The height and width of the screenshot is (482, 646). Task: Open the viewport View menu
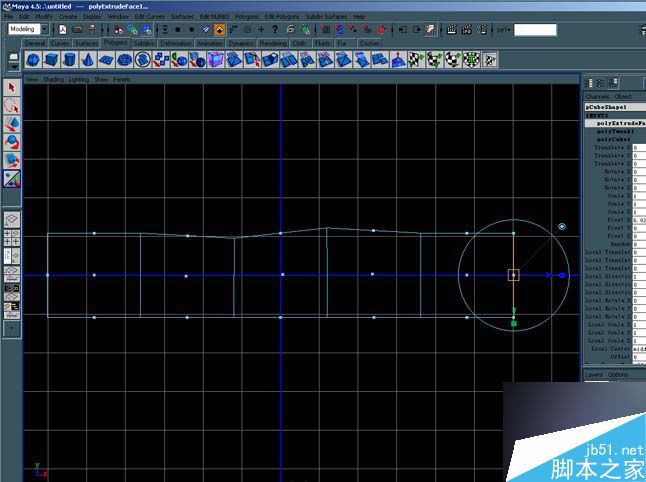point(32,79)
